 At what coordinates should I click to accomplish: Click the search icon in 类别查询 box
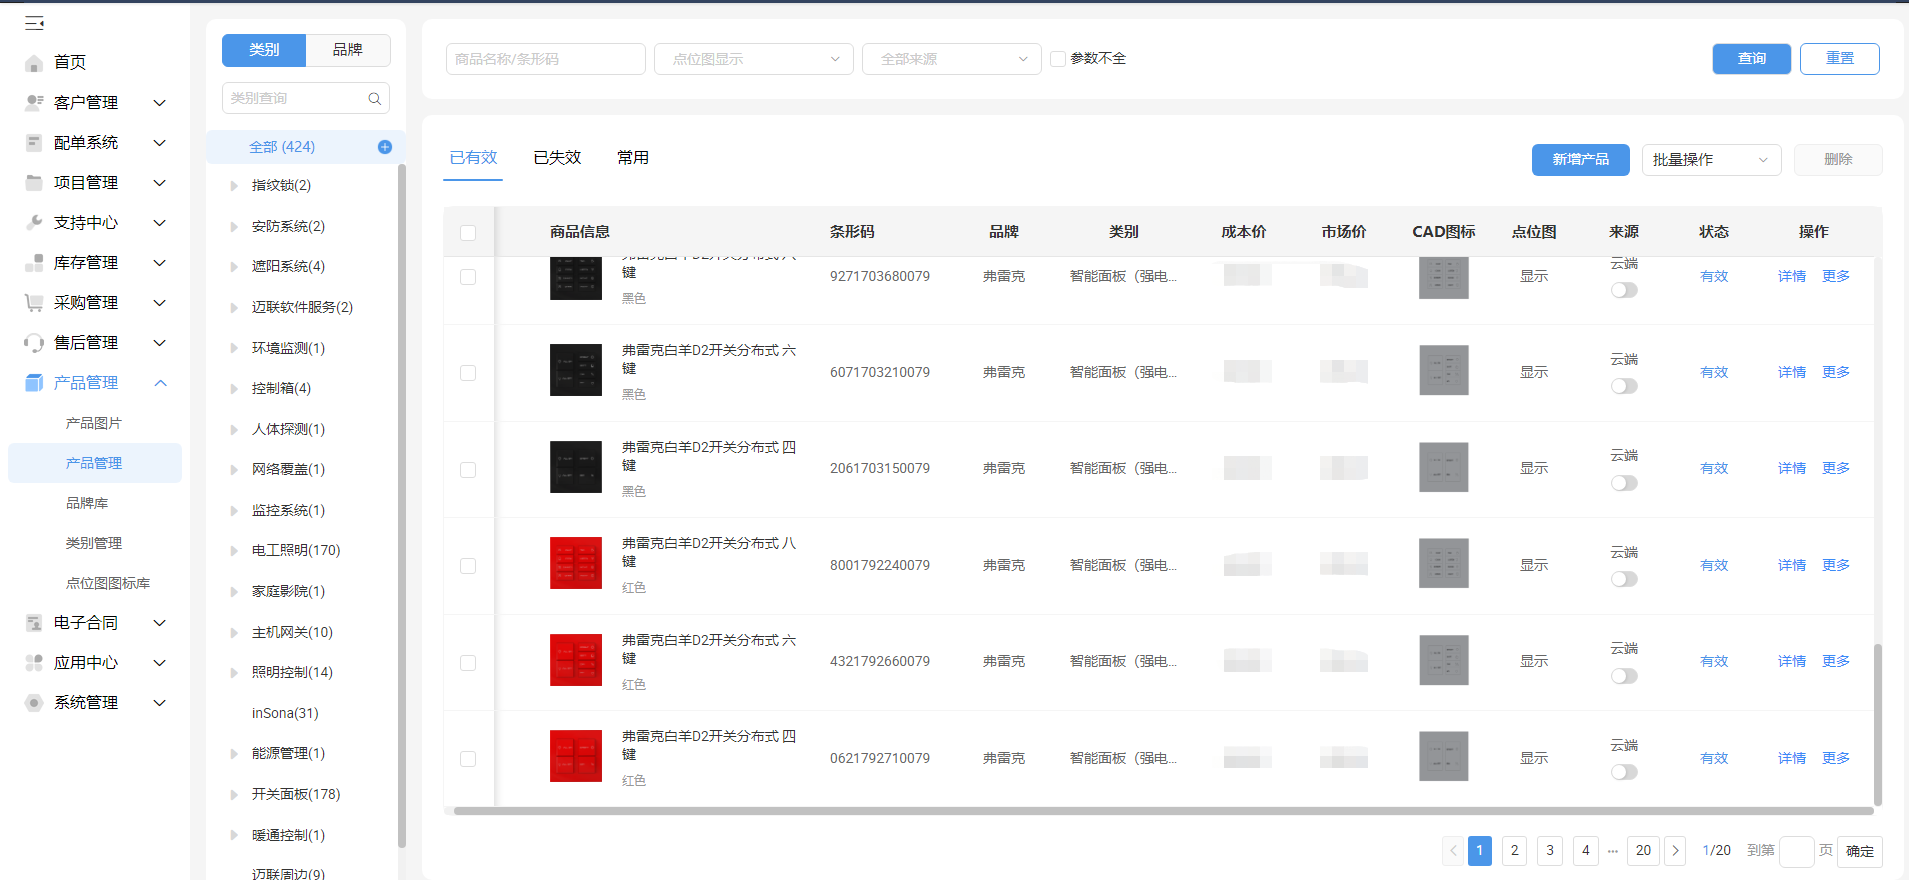coord(375,98)
